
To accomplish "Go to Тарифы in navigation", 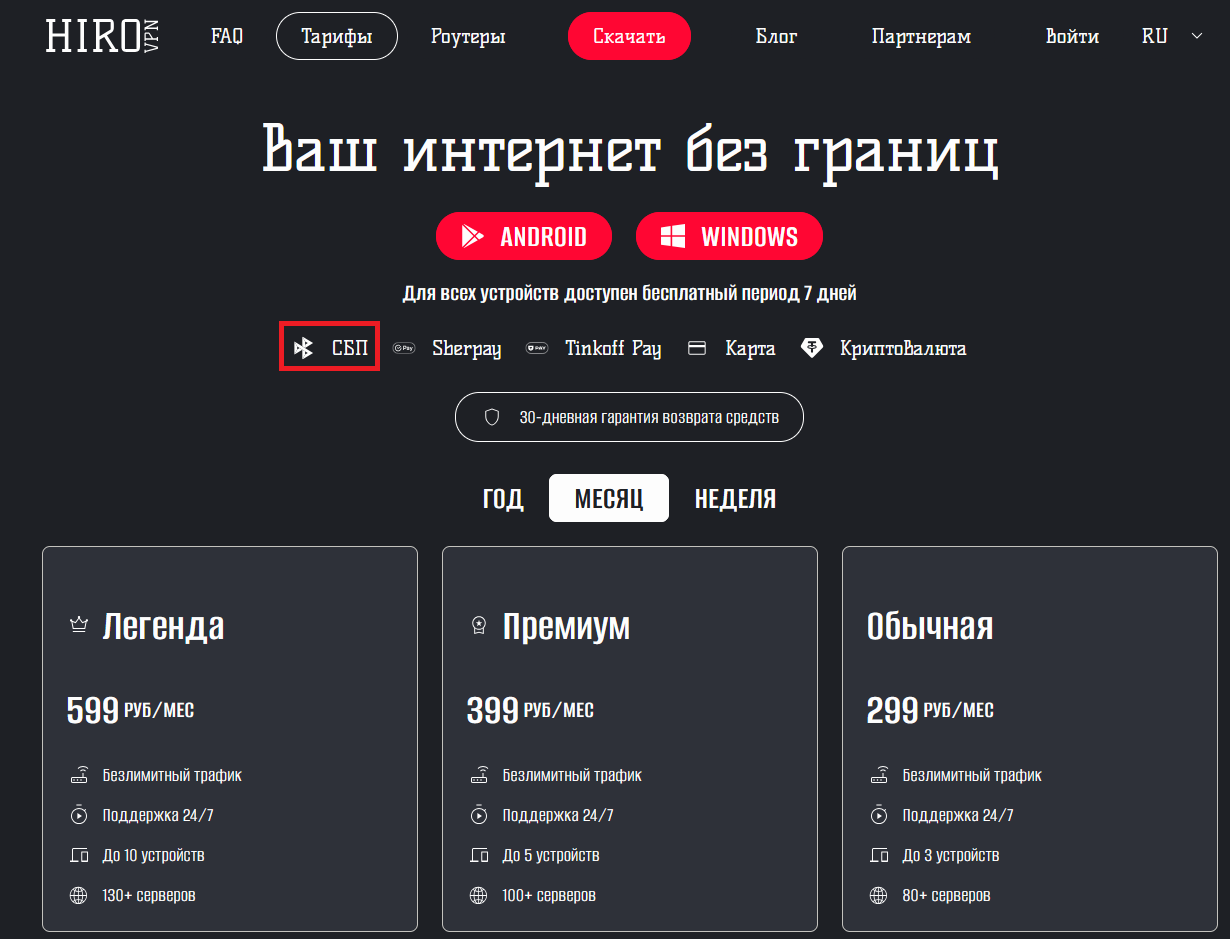I will pos(337,37).
